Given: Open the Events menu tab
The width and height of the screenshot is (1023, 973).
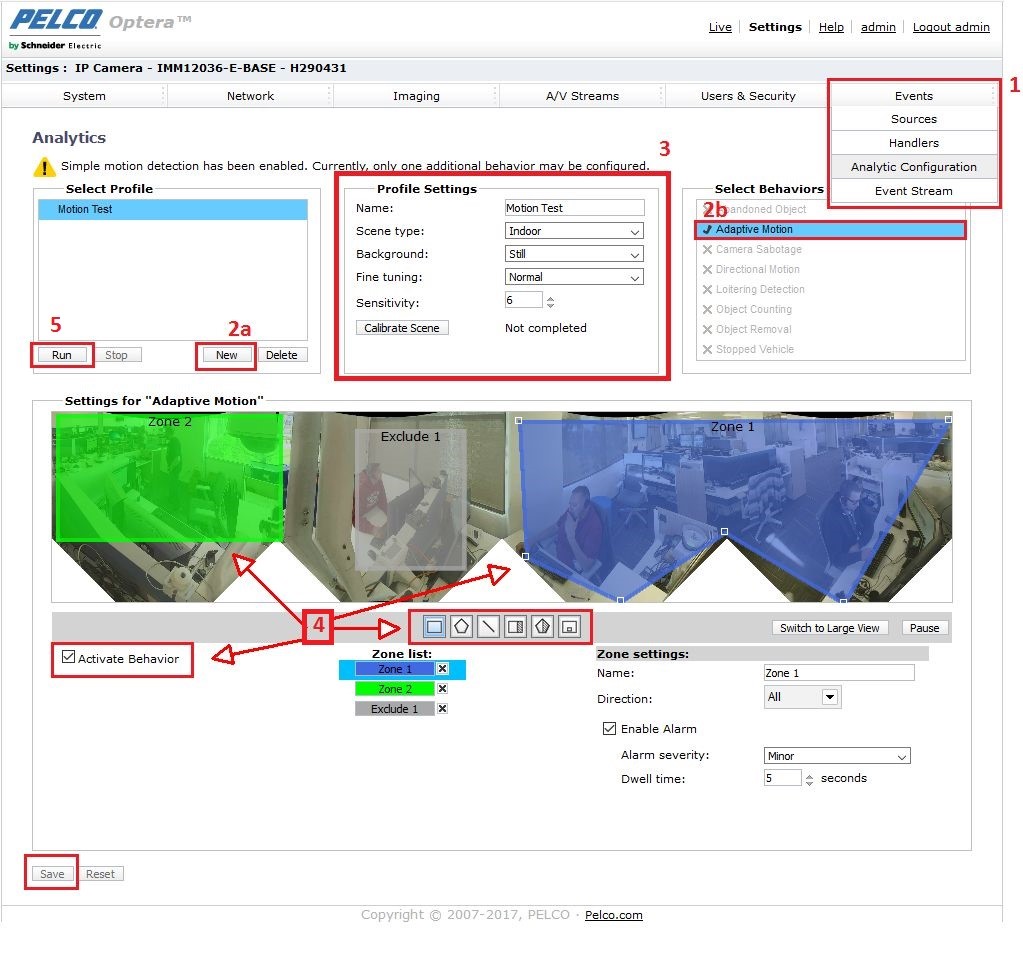Looking at the screenshot, I should (913, 96).
